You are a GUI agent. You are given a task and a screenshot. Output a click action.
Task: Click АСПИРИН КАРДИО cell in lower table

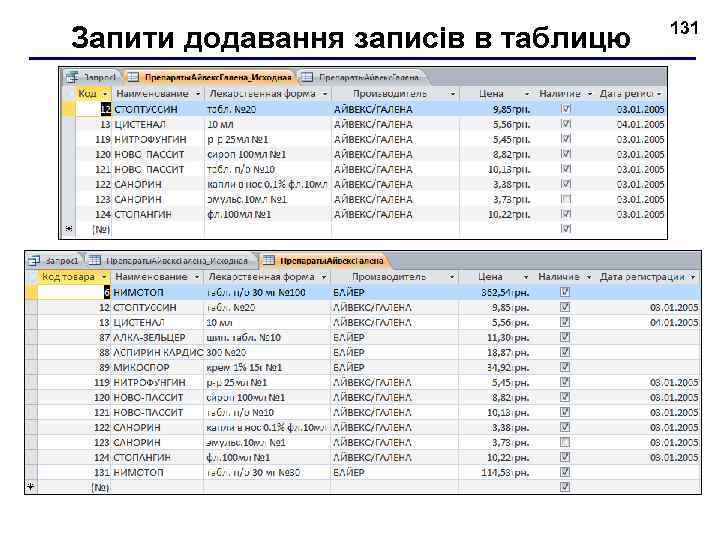tap(158, 352)
